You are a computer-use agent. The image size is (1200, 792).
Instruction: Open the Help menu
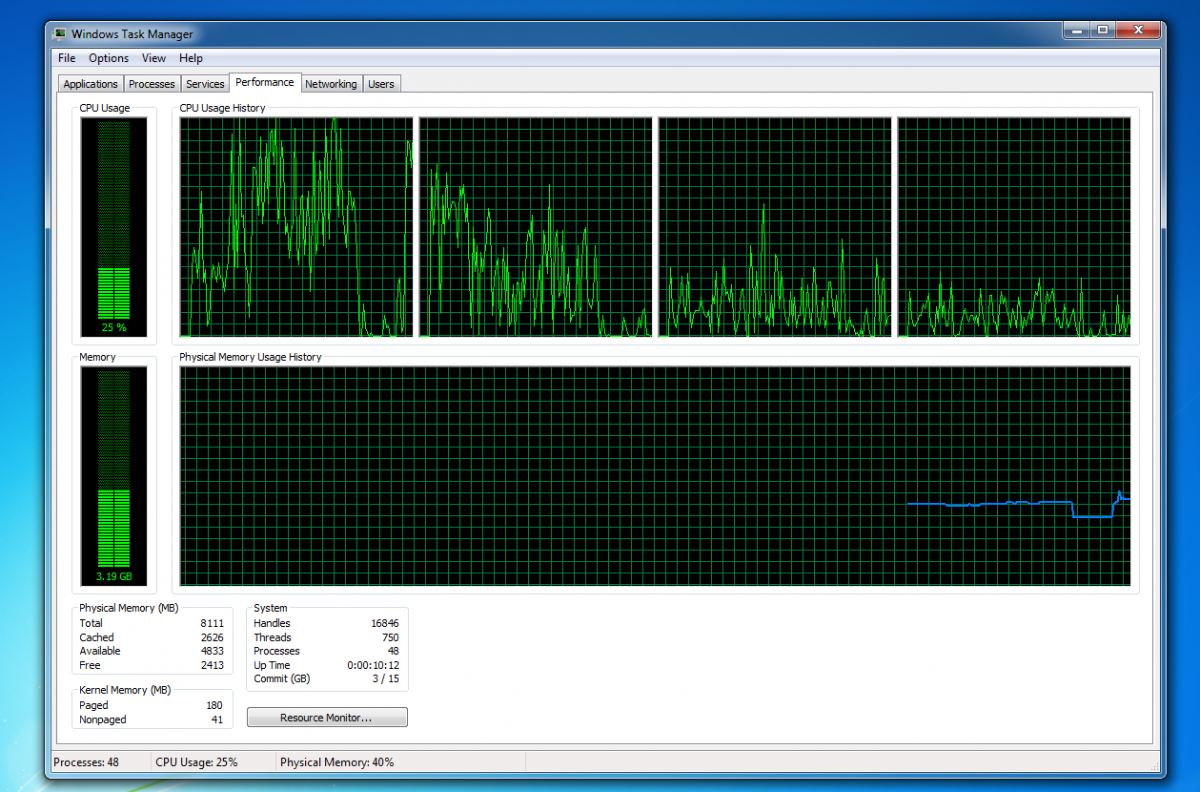(x=191, y=58)
